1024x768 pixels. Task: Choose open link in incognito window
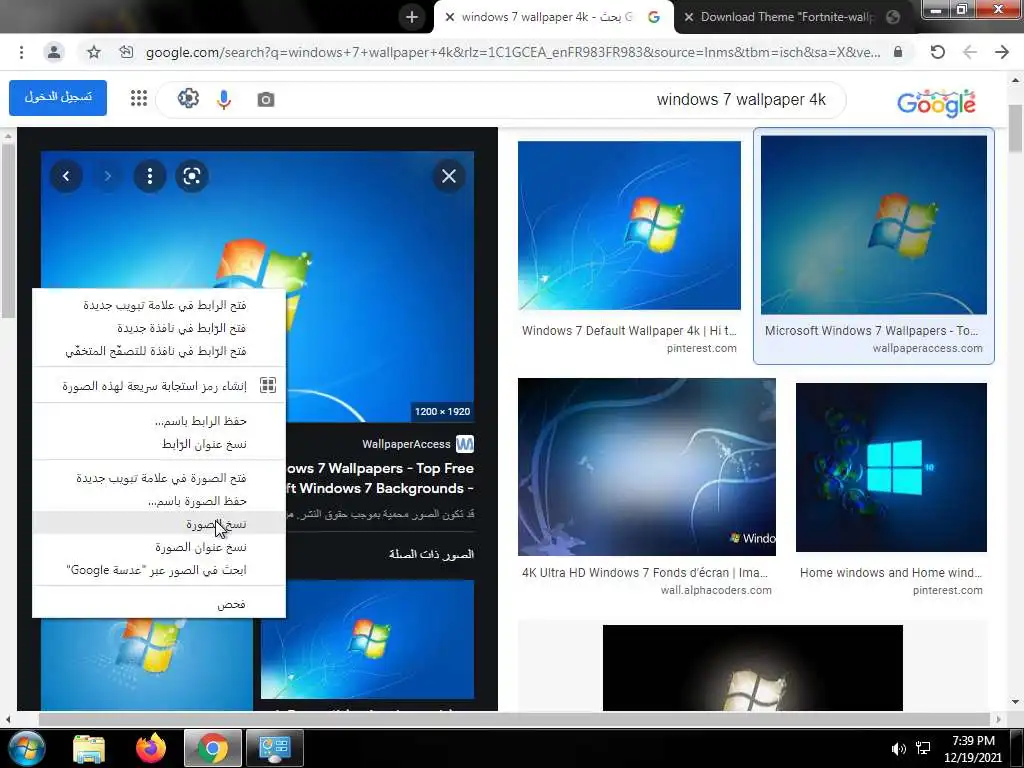(x=159, y=351)
